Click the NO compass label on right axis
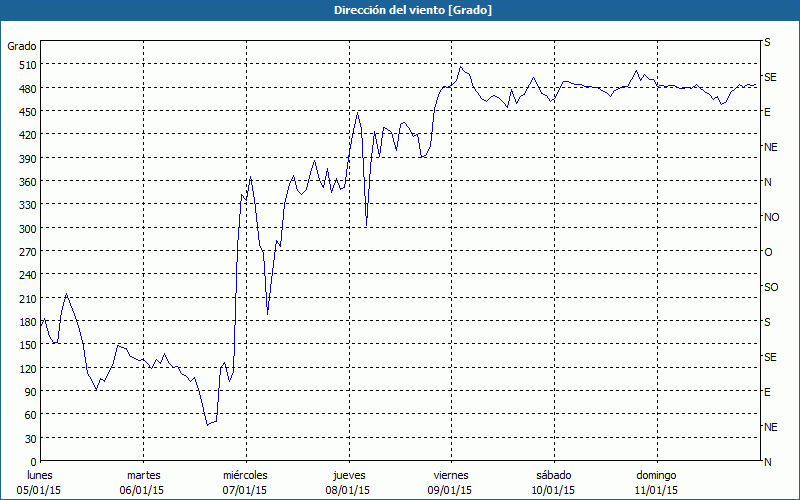800x500 pixels. pyautogui.click(x=771, y=217)
